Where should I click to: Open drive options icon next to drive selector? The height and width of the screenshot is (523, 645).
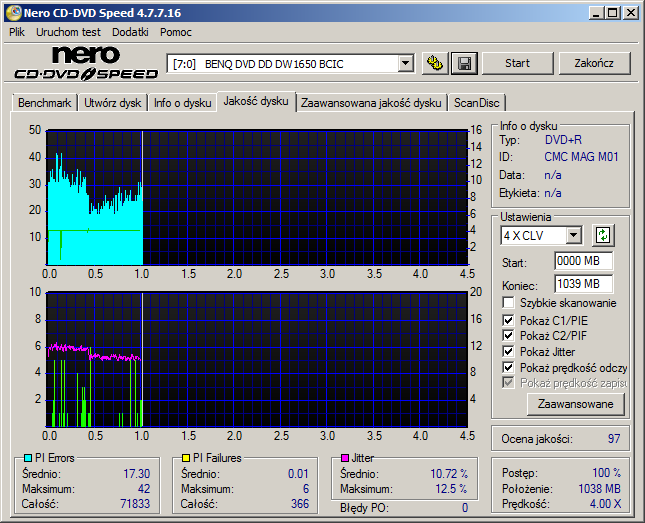tap(435, 63)
